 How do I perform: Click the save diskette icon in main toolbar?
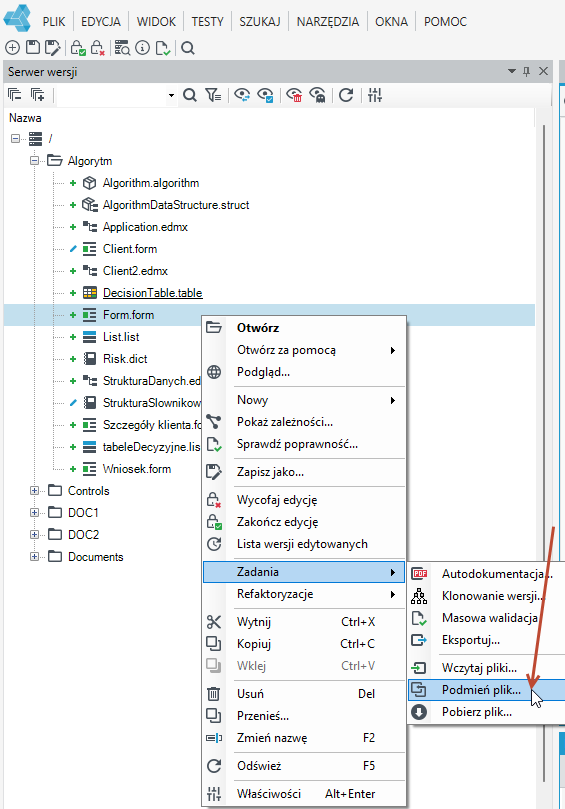(33, 48)
